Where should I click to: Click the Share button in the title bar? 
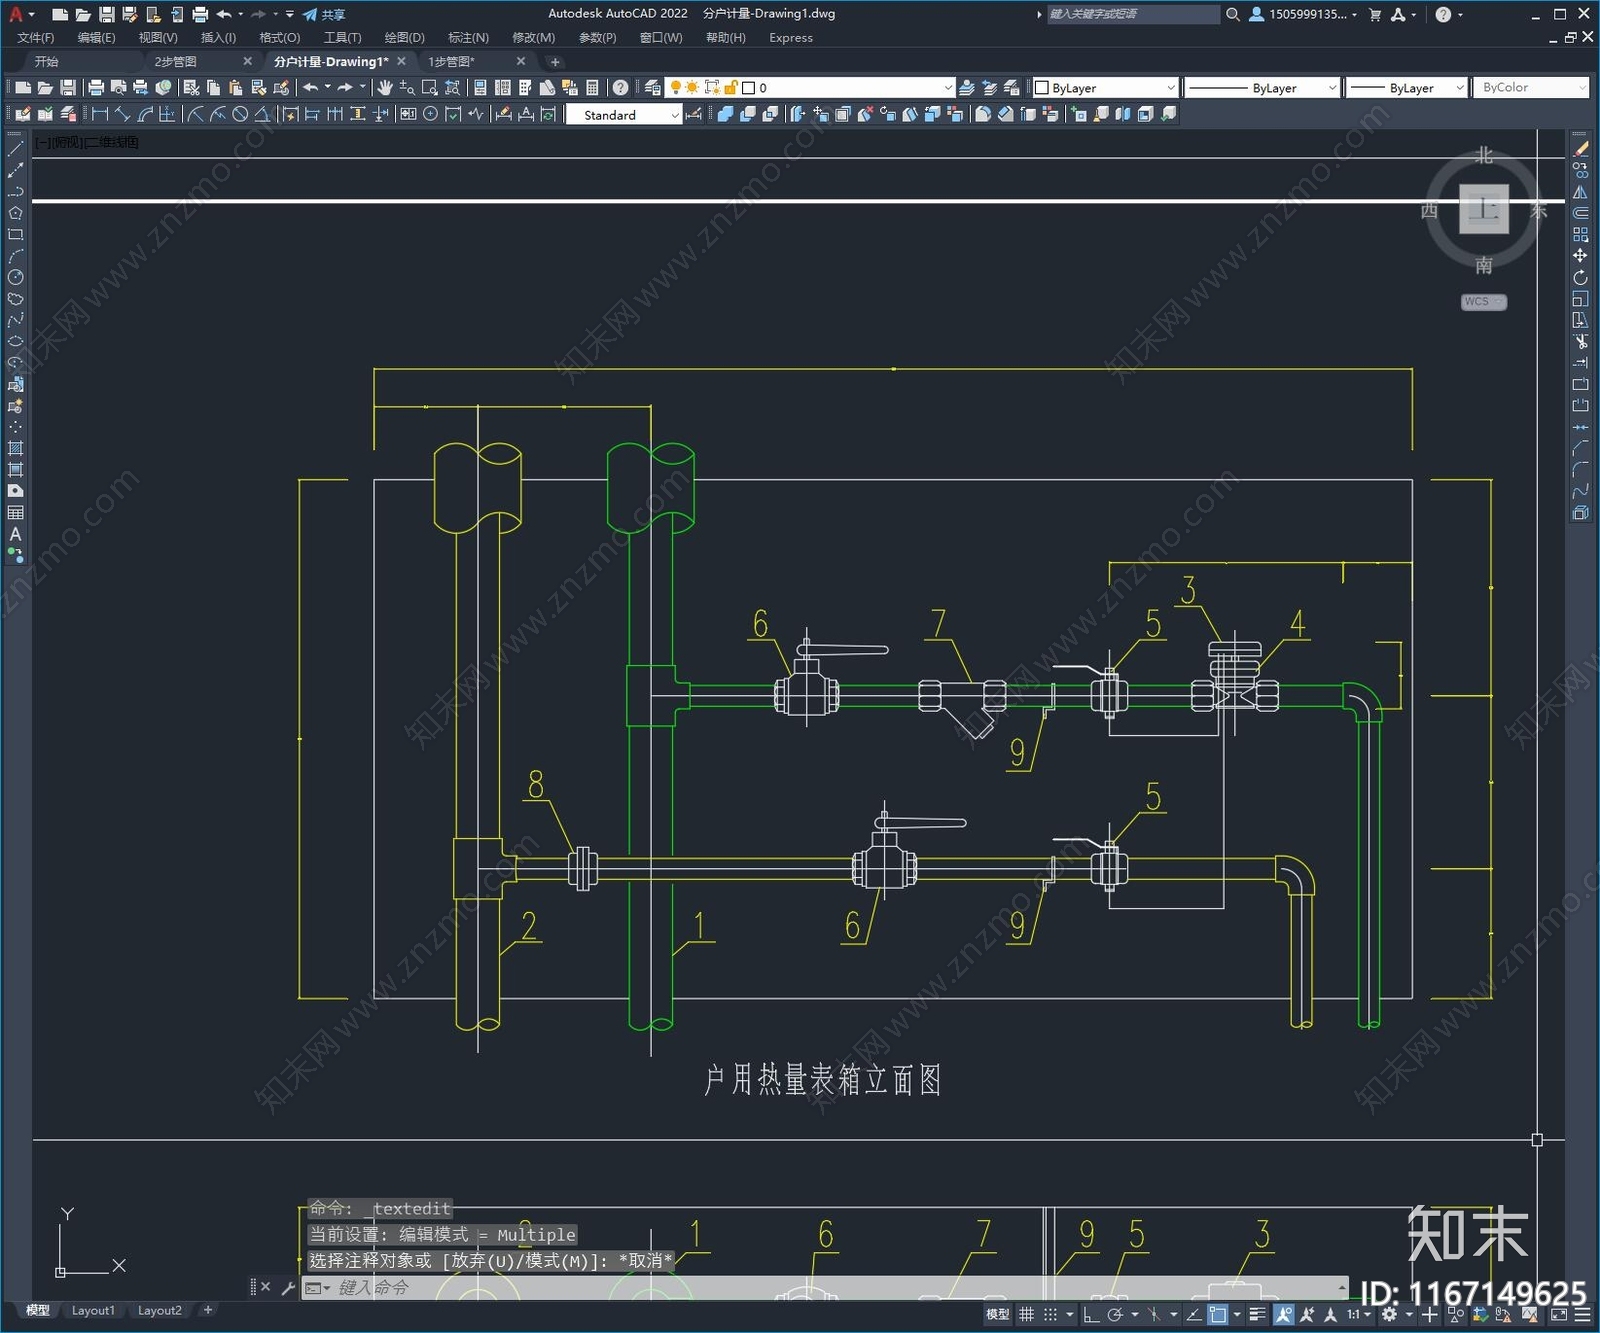point(324,14)
